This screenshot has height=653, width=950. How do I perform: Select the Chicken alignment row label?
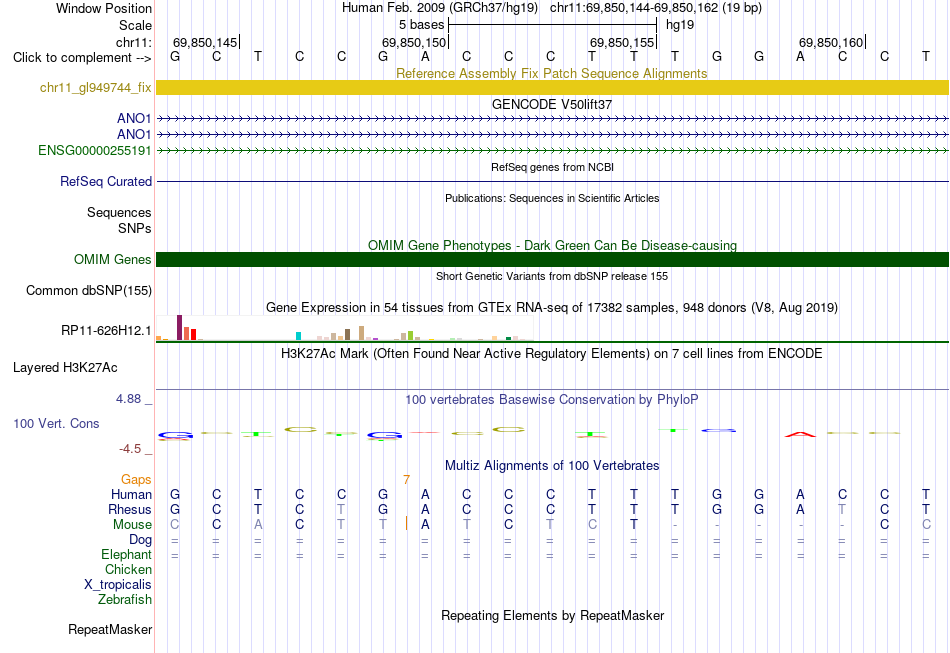click(x=128, y=569)
